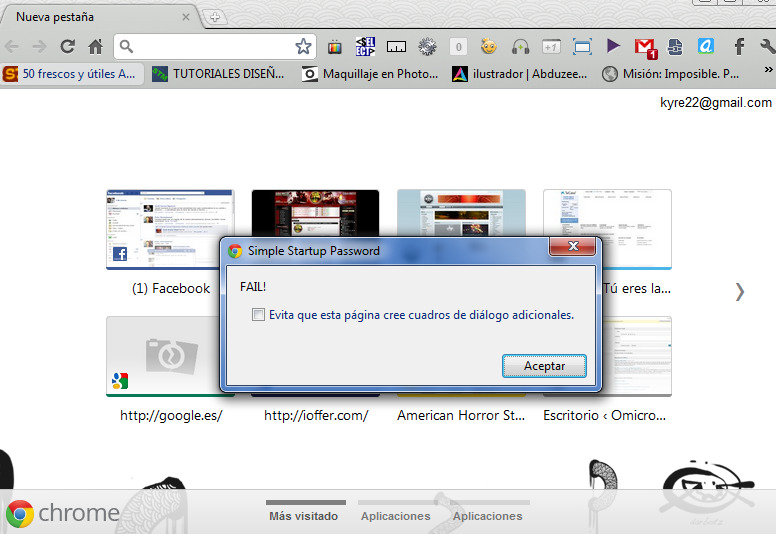
Task: Open the Facebook extension icon
Action: tap(739, 47)
